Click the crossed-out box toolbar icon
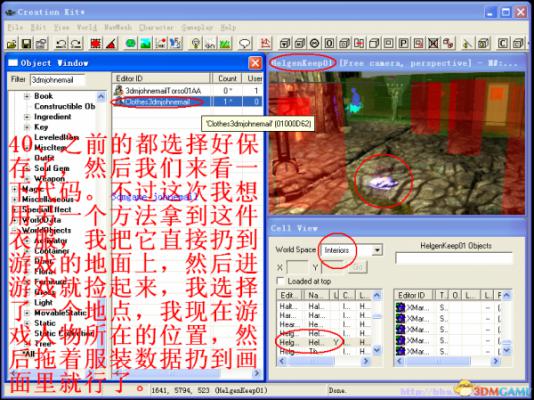Screen dimensions: 534x400 pos(433,44)
